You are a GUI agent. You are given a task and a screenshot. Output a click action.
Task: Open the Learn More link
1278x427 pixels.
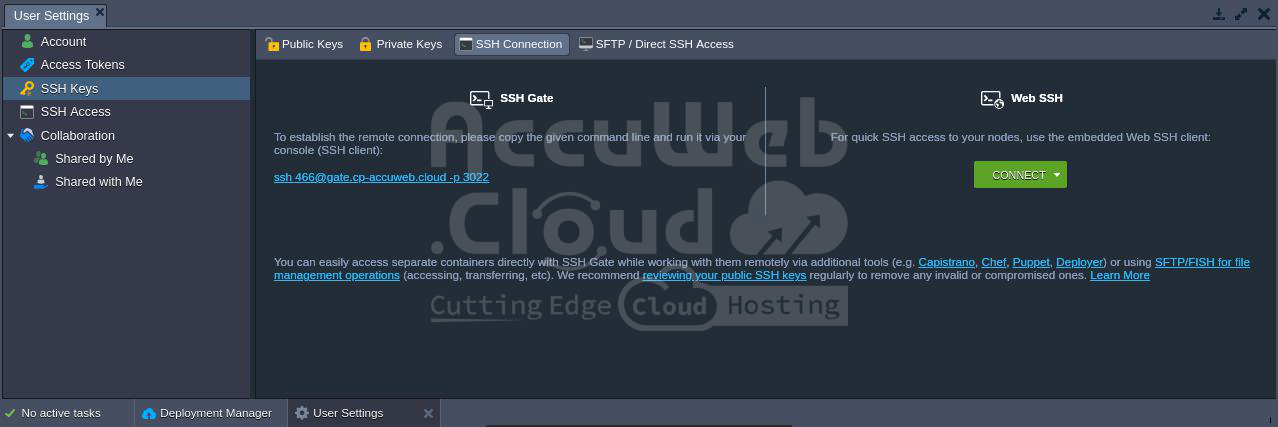tap(1119, 275)
